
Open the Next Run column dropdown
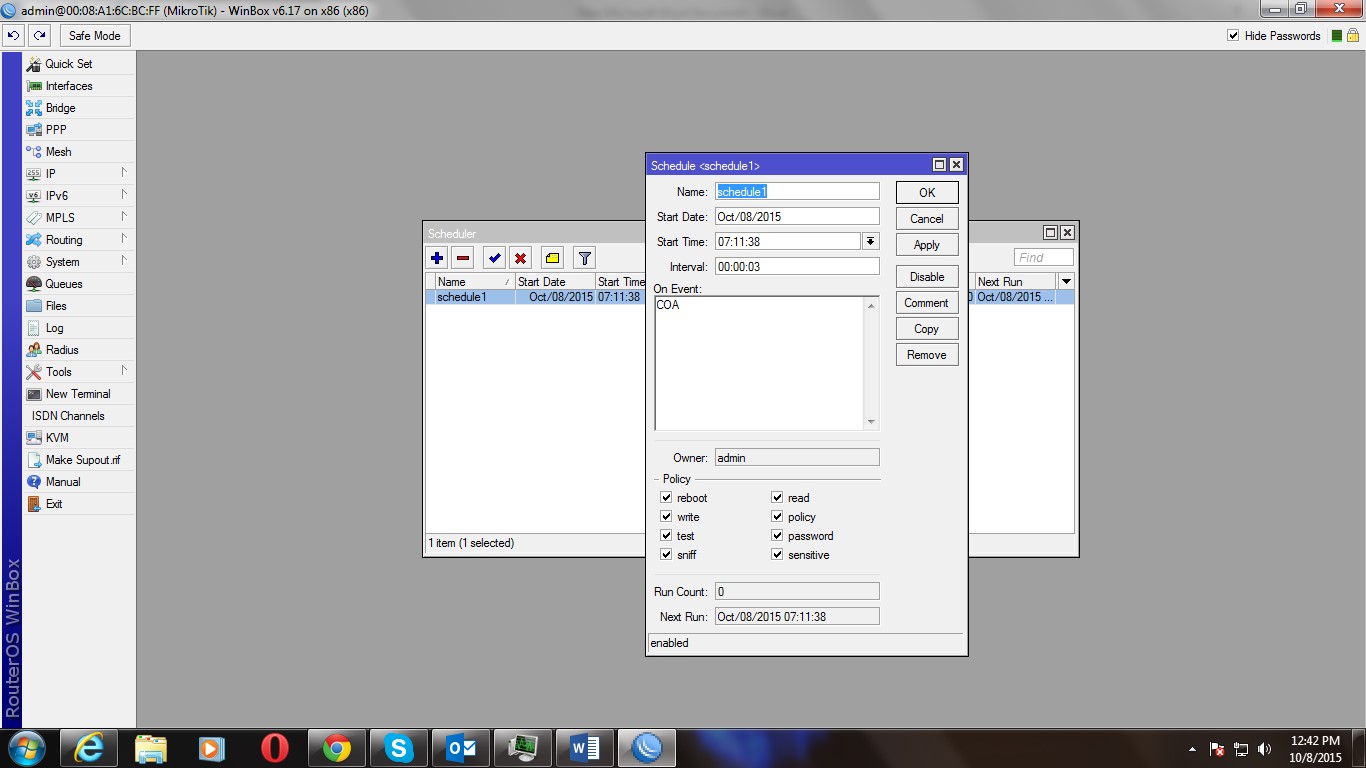1066,281
